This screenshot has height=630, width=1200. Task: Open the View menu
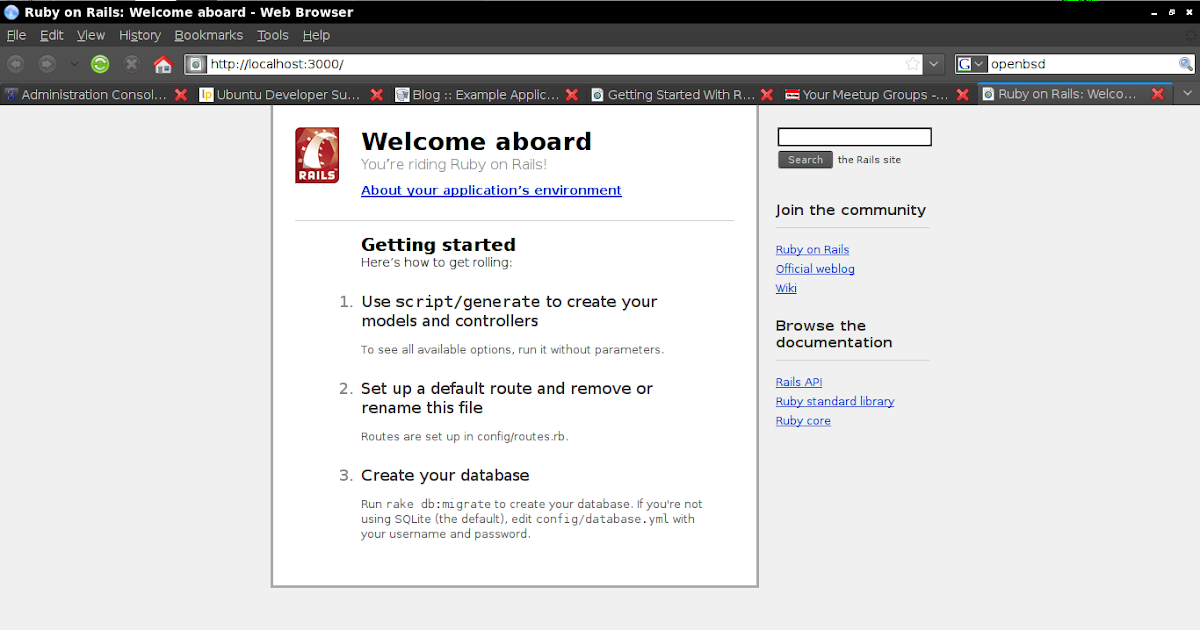[91, 35]
